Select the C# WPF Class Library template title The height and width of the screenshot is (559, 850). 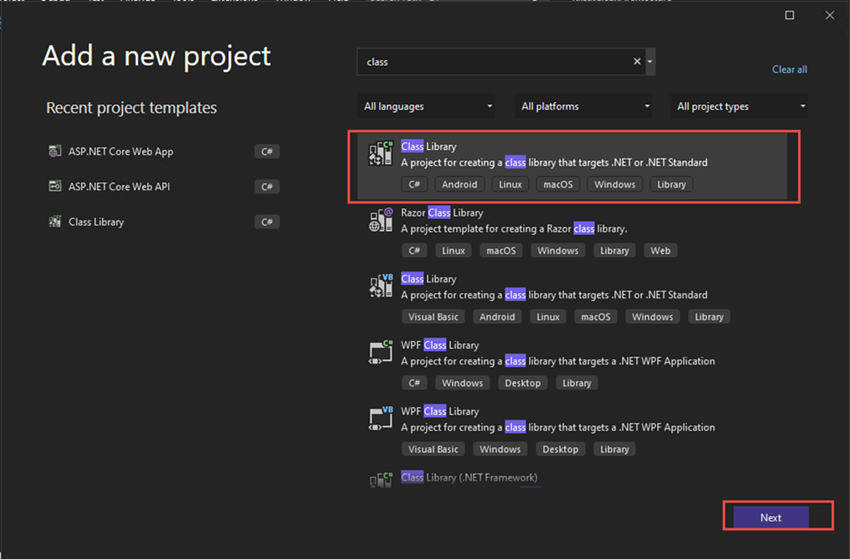tap(440, 345)
